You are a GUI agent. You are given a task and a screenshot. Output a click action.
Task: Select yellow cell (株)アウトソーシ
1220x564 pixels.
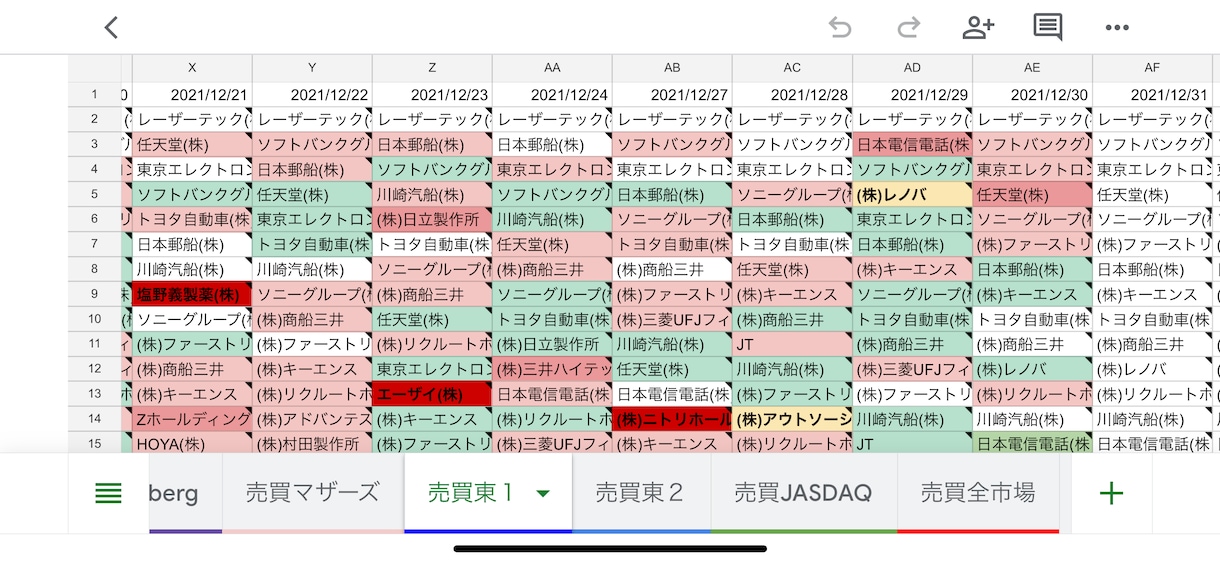tap(792, 420)
